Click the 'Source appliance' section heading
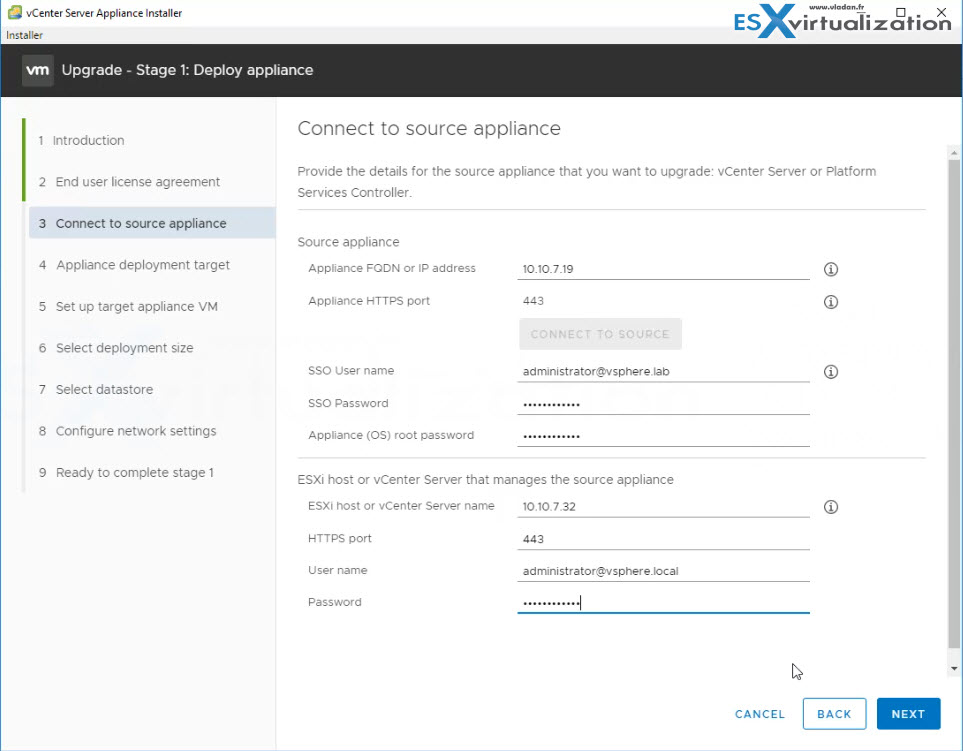 pyautogui.click(x=348, y=242)
